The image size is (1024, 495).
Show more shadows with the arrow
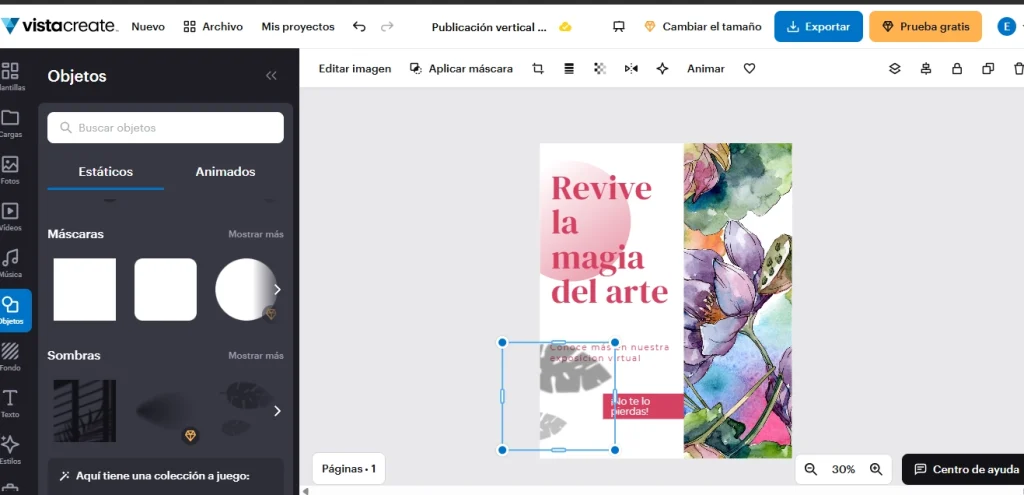click(x=277, y=410)
